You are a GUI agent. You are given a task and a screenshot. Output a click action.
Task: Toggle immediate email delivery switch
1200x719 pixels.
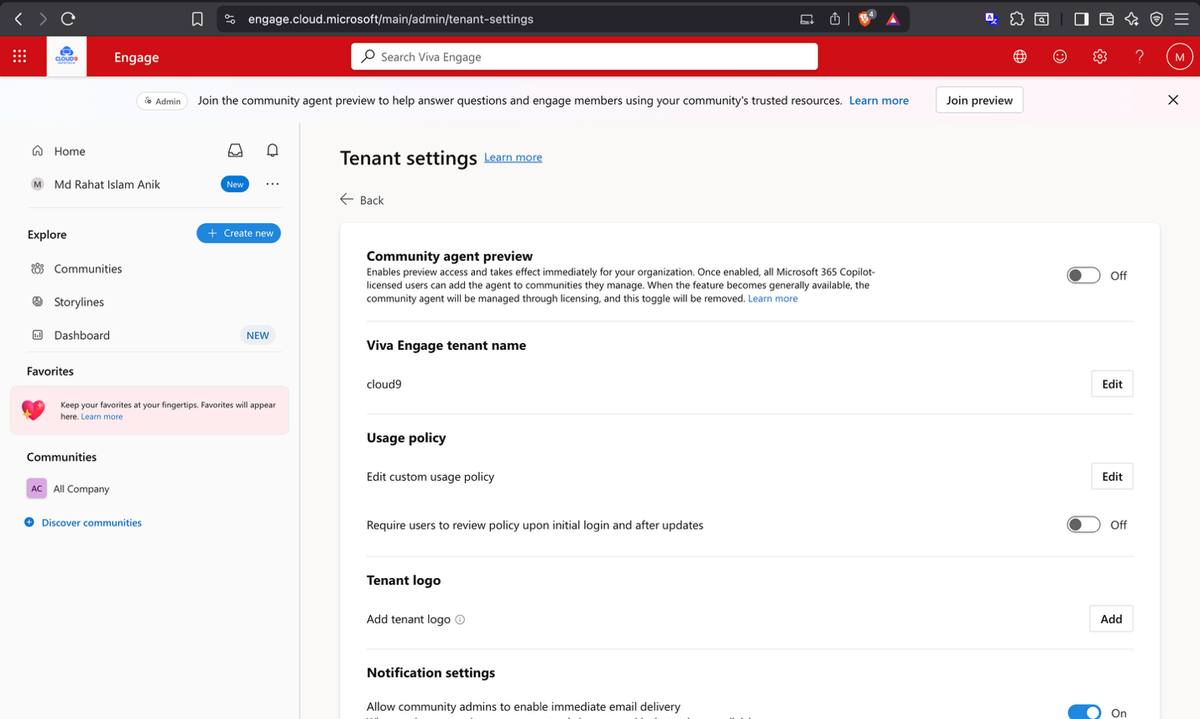1084,712
